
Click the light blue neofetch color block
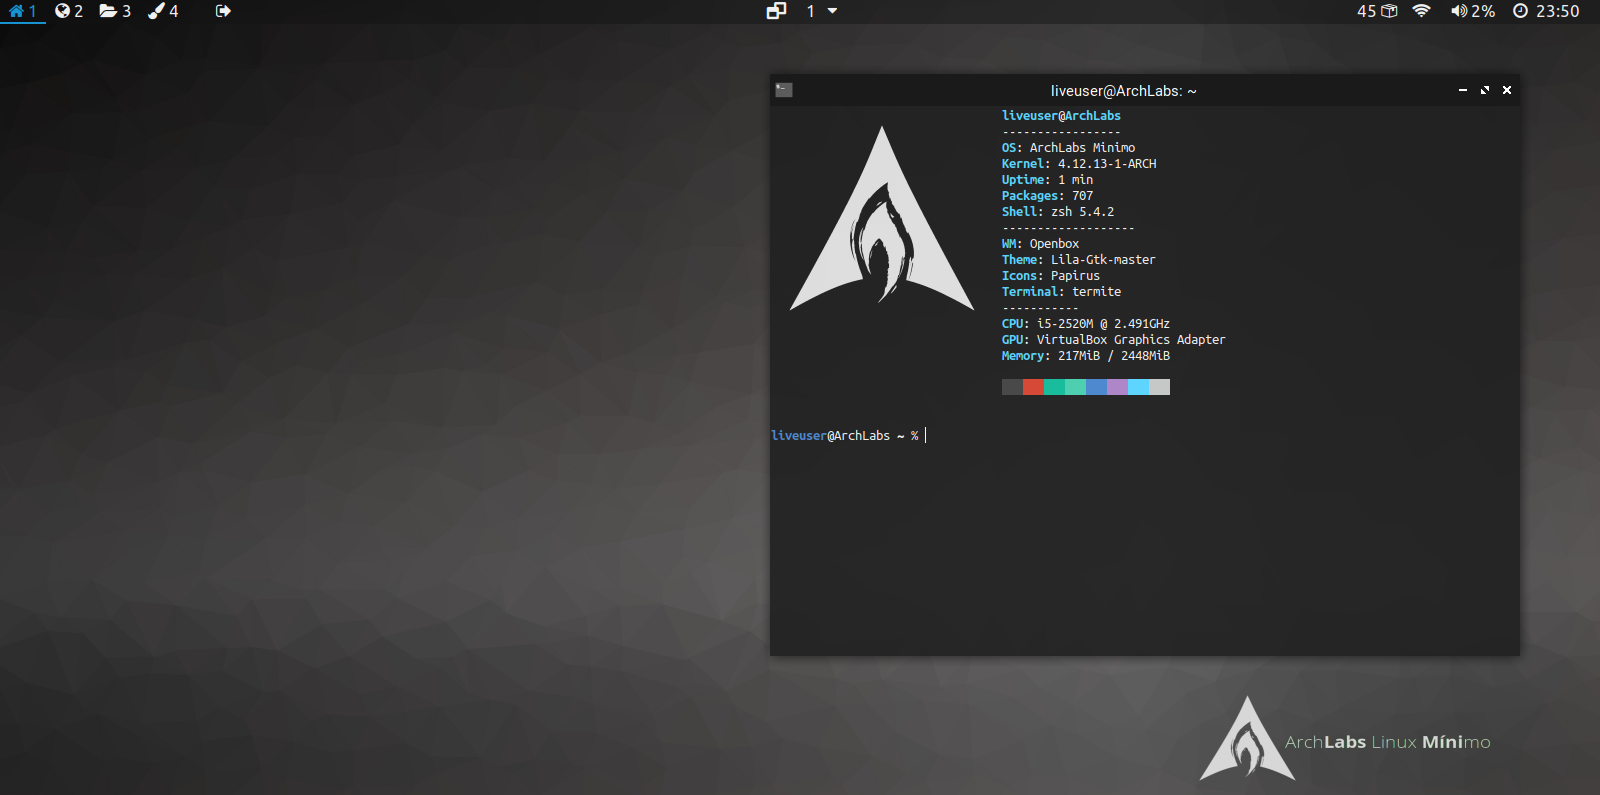pyautogui.click(x=1138, y=387)
